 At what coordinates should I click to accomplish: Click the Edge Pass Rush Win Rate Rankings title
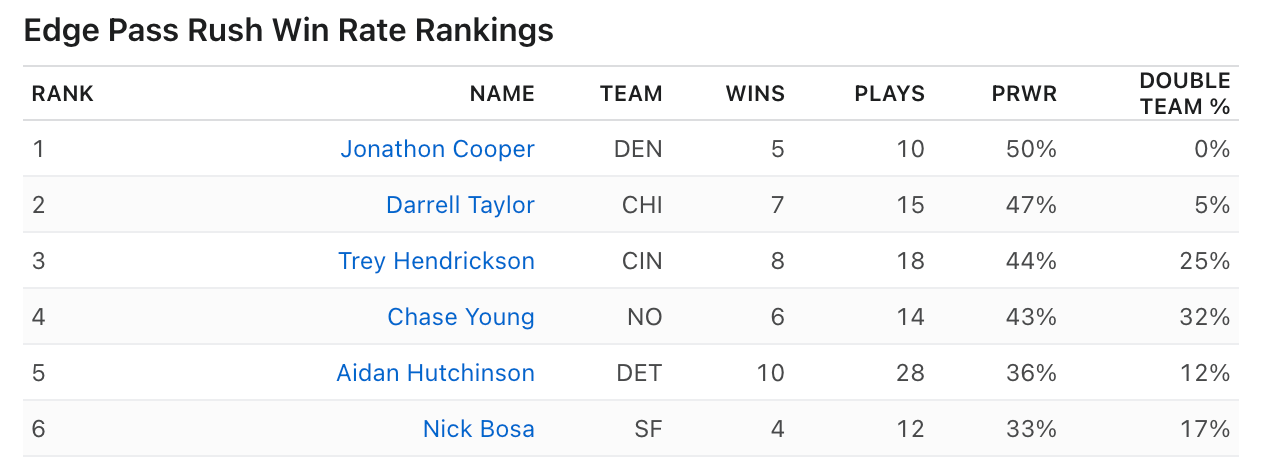click(x=288, y=31)
